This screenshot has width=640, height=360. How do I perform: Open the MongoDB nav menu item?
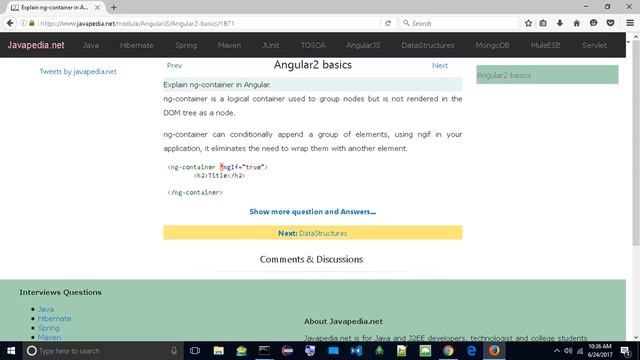(492, 45)
